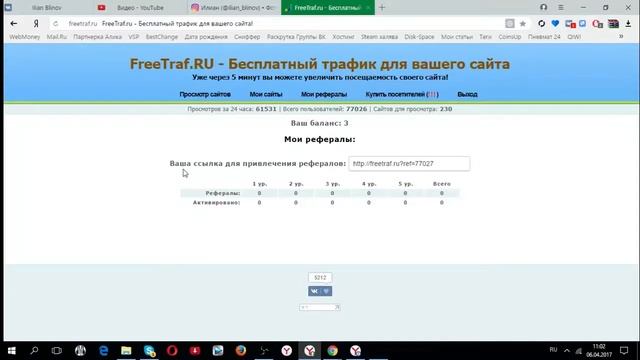
Task: Go back with the browser back arrow
Action: pyautogui.click(x=13, y=24)
